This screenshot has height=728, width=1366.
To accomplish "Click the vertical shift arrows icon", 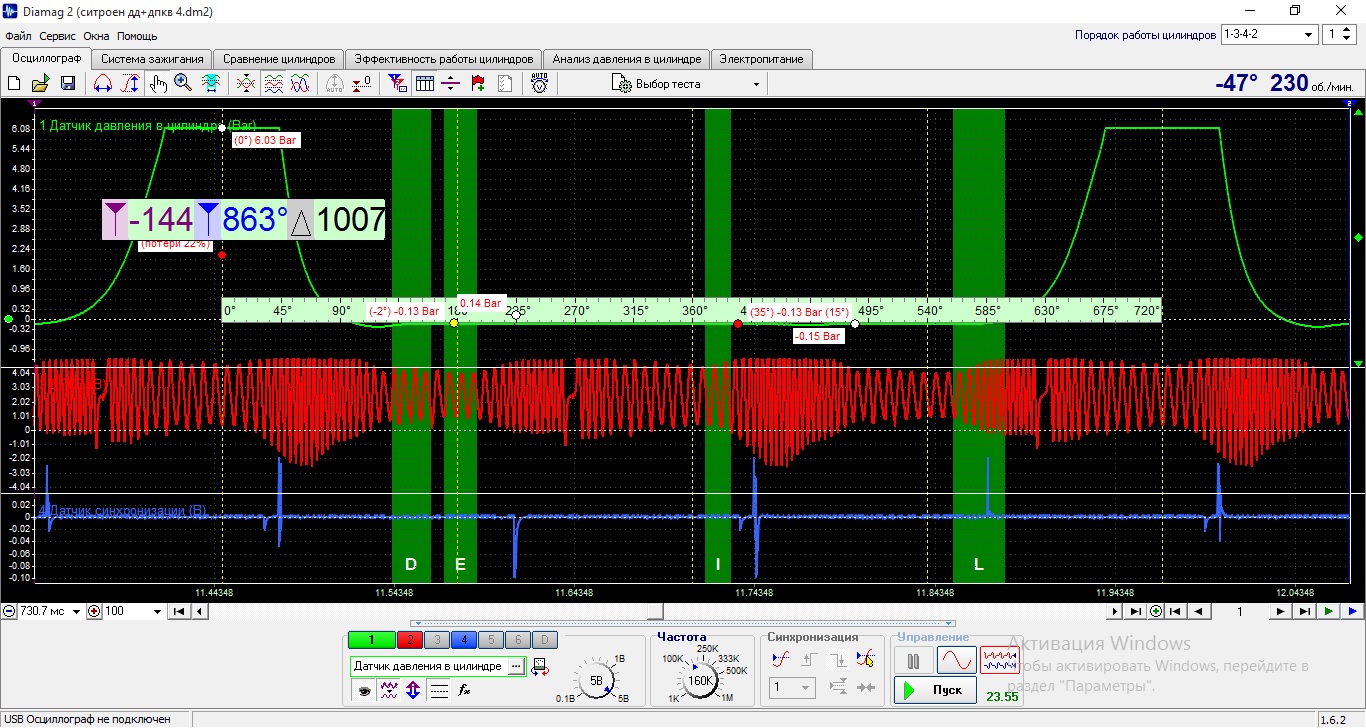I will tap(413, 690).
